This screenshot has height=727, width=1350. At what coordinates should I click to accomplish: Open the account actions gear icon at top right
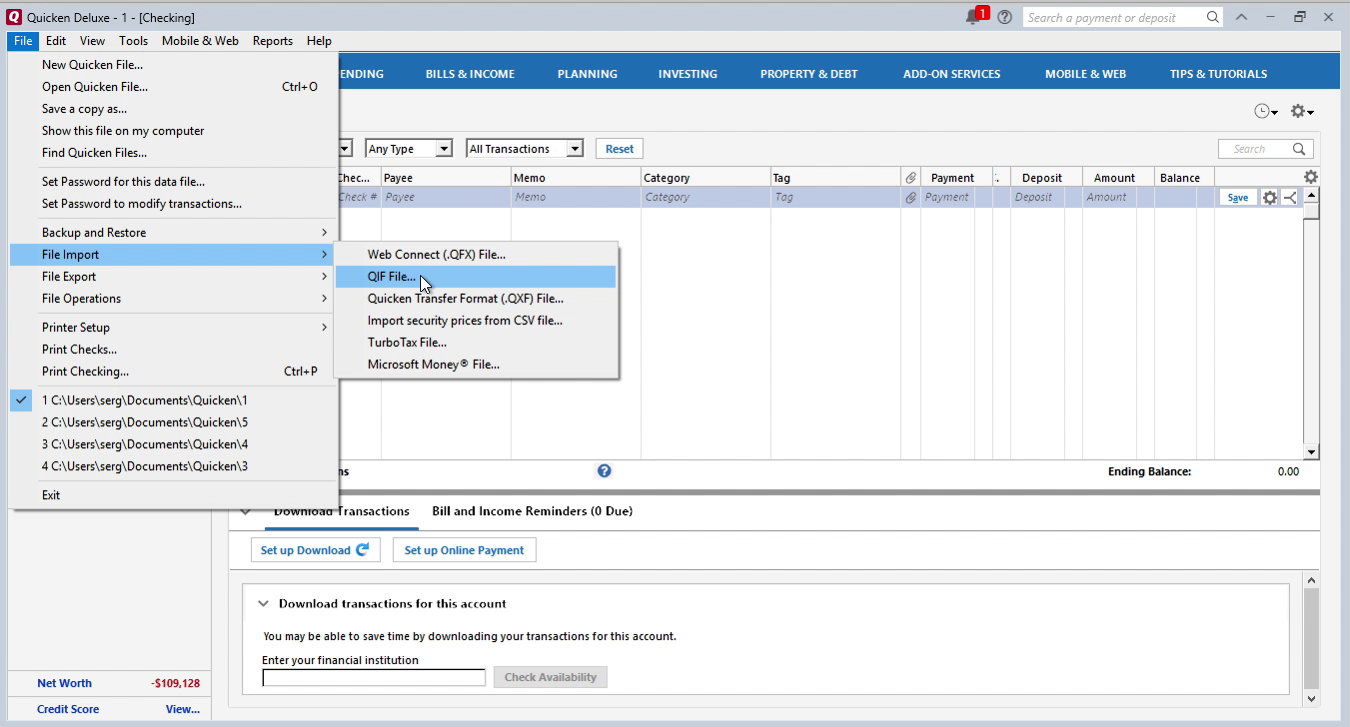(x=1302, y=112)
